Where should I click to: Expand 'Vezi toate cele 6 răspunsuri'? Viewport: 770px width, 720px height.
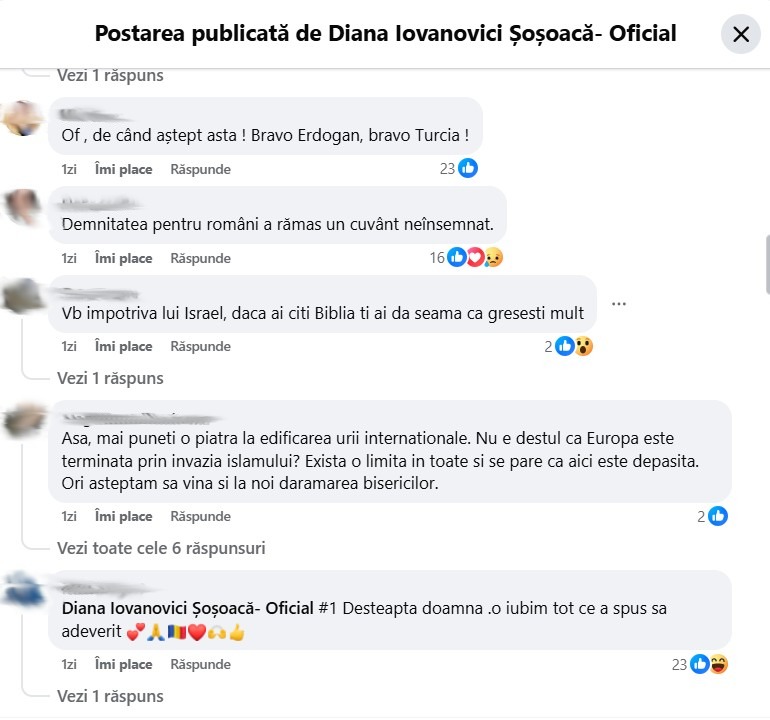[x=161, y=548]
